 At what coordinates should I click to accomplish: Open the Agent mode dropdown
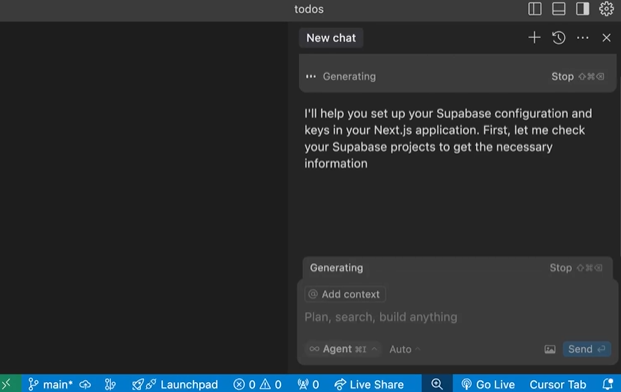click(x=343, y=349)
